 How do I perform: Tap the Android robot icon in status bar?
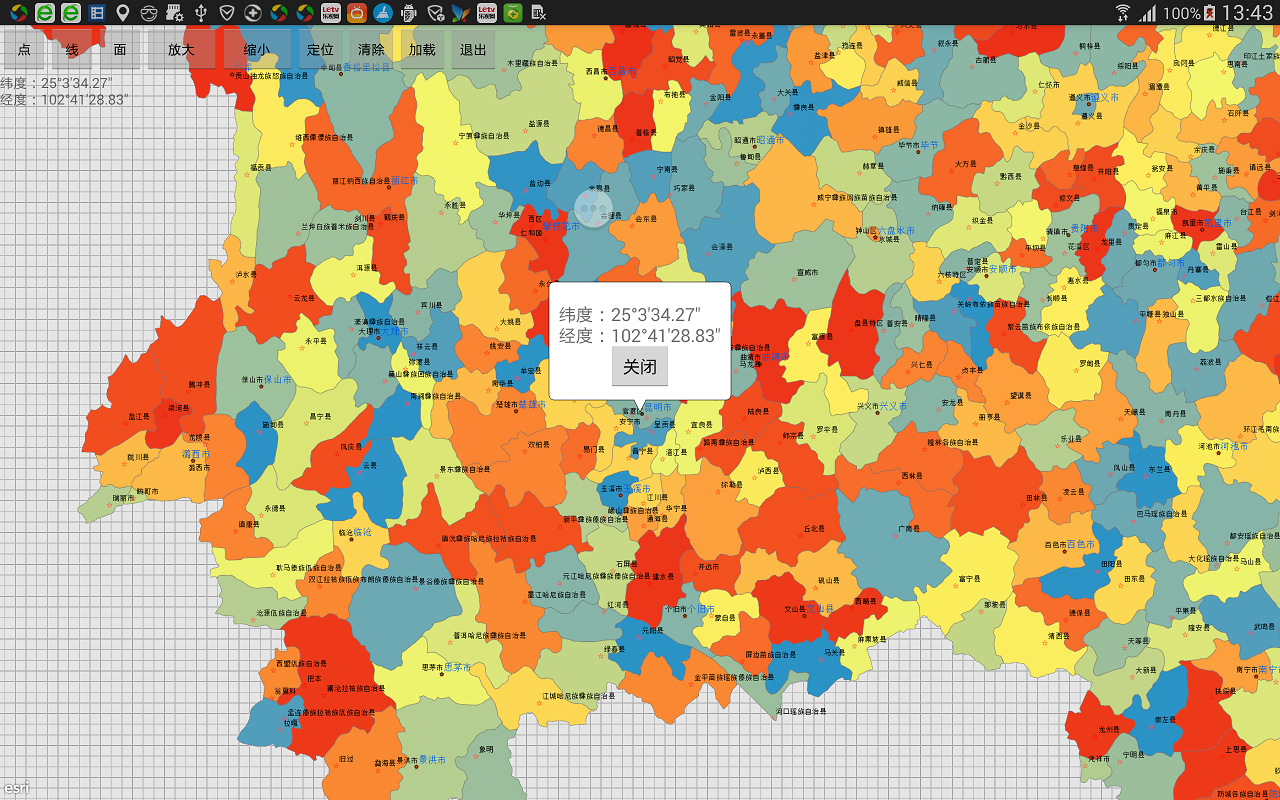coord(409,13)
